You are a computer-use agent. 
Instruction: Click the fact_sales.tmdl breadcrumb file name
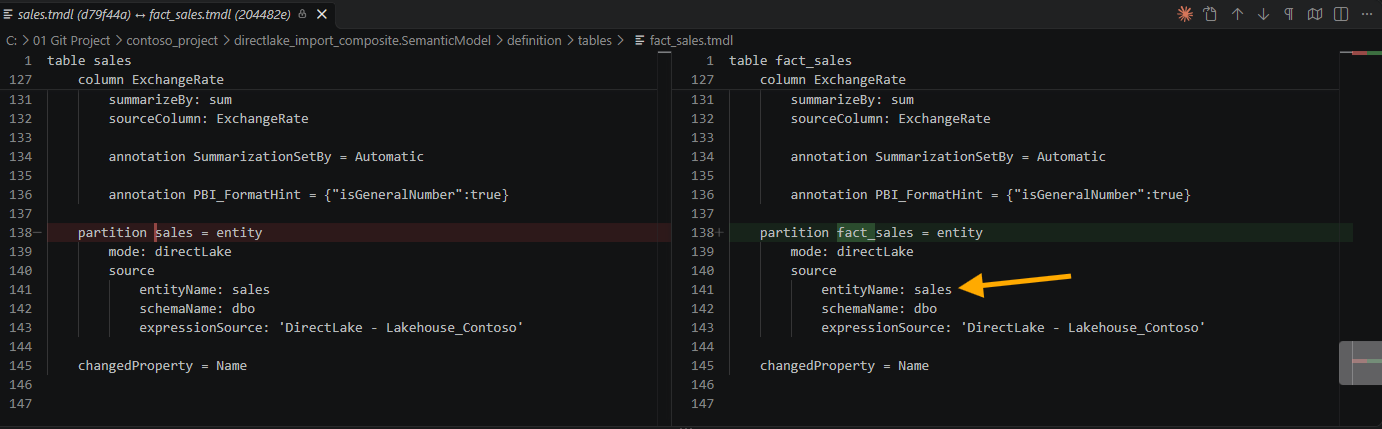point(693,41)
